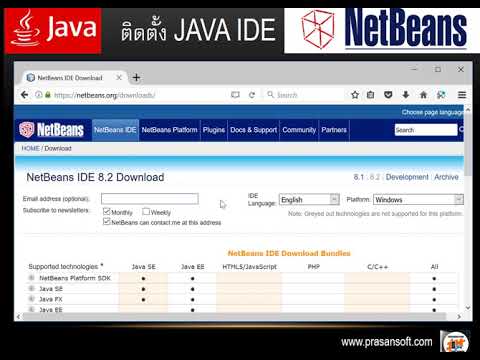Image resolution: width=480 pixels, height=360 pixels.
Task: Click the HTML5/JavaScript column header
Action: (x=249, y=267)
